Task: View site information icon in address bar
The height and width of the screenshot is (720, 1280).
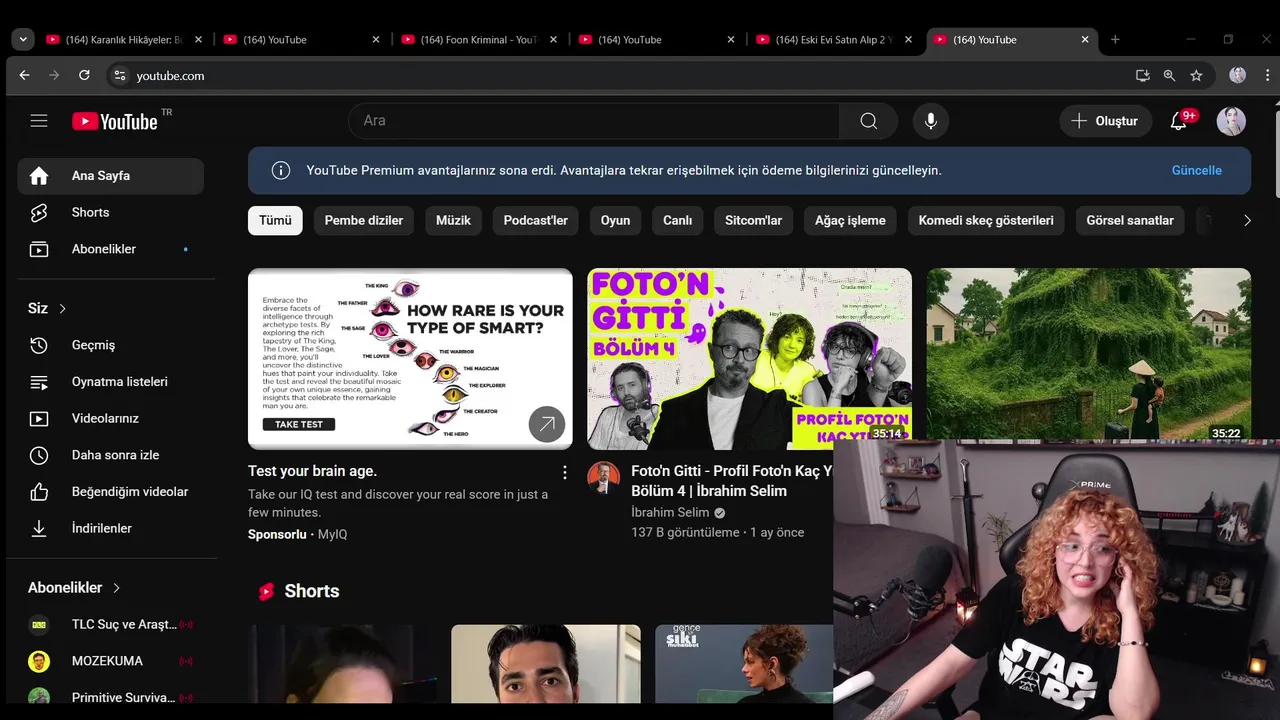Action: [119, 75]
